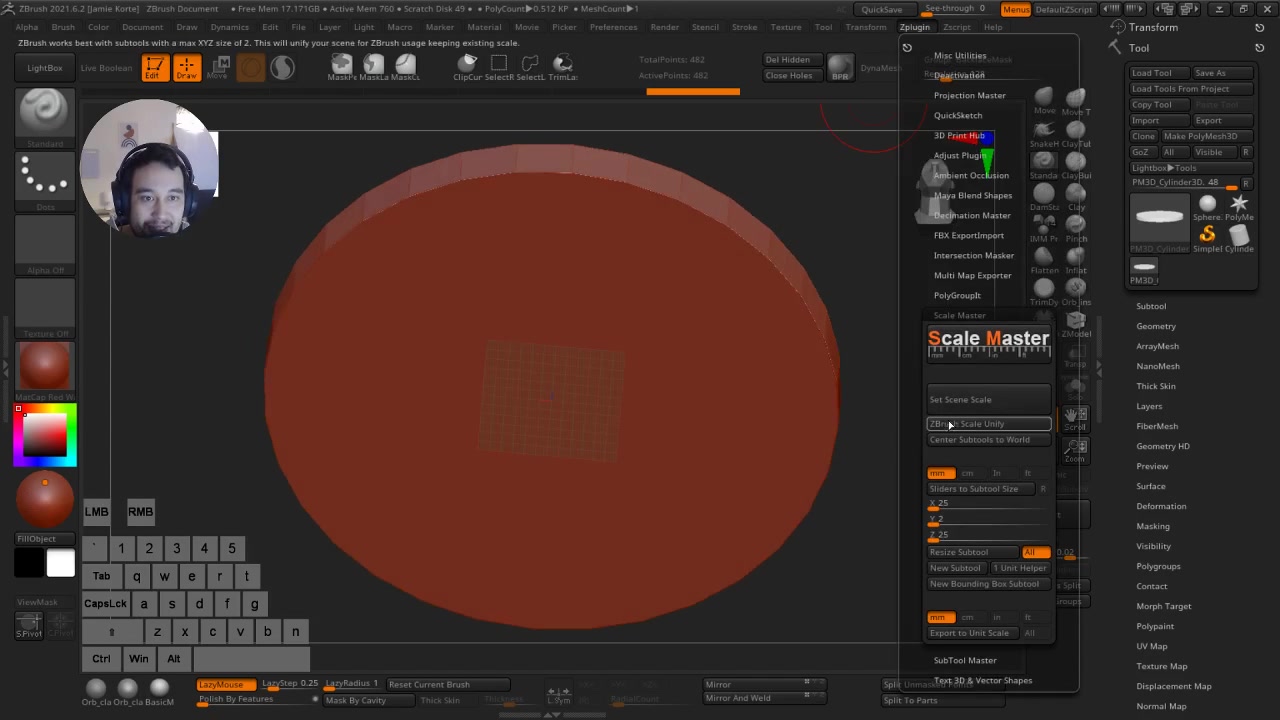Select the SelectRect brush icon
Image resolution: width=1280 pixels, height=720 pixels.
tap(498, 64)
